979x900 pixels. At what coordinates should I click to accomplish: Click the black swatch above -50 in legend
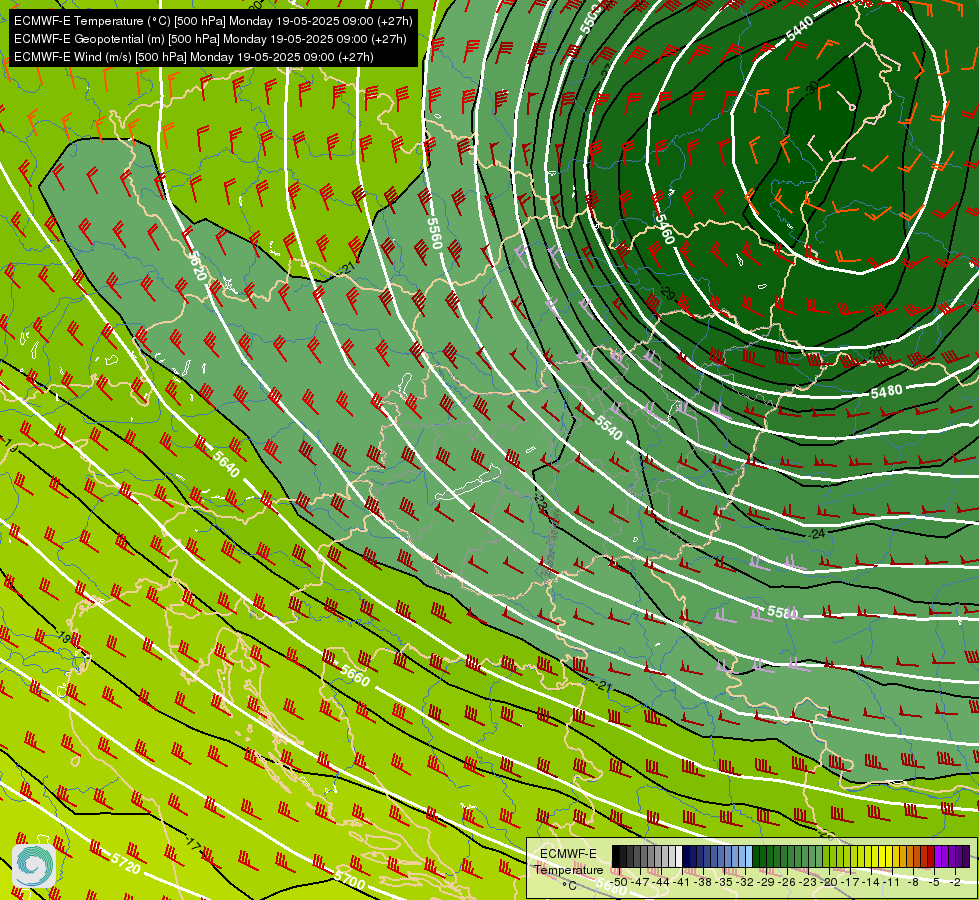pos(616,856)
